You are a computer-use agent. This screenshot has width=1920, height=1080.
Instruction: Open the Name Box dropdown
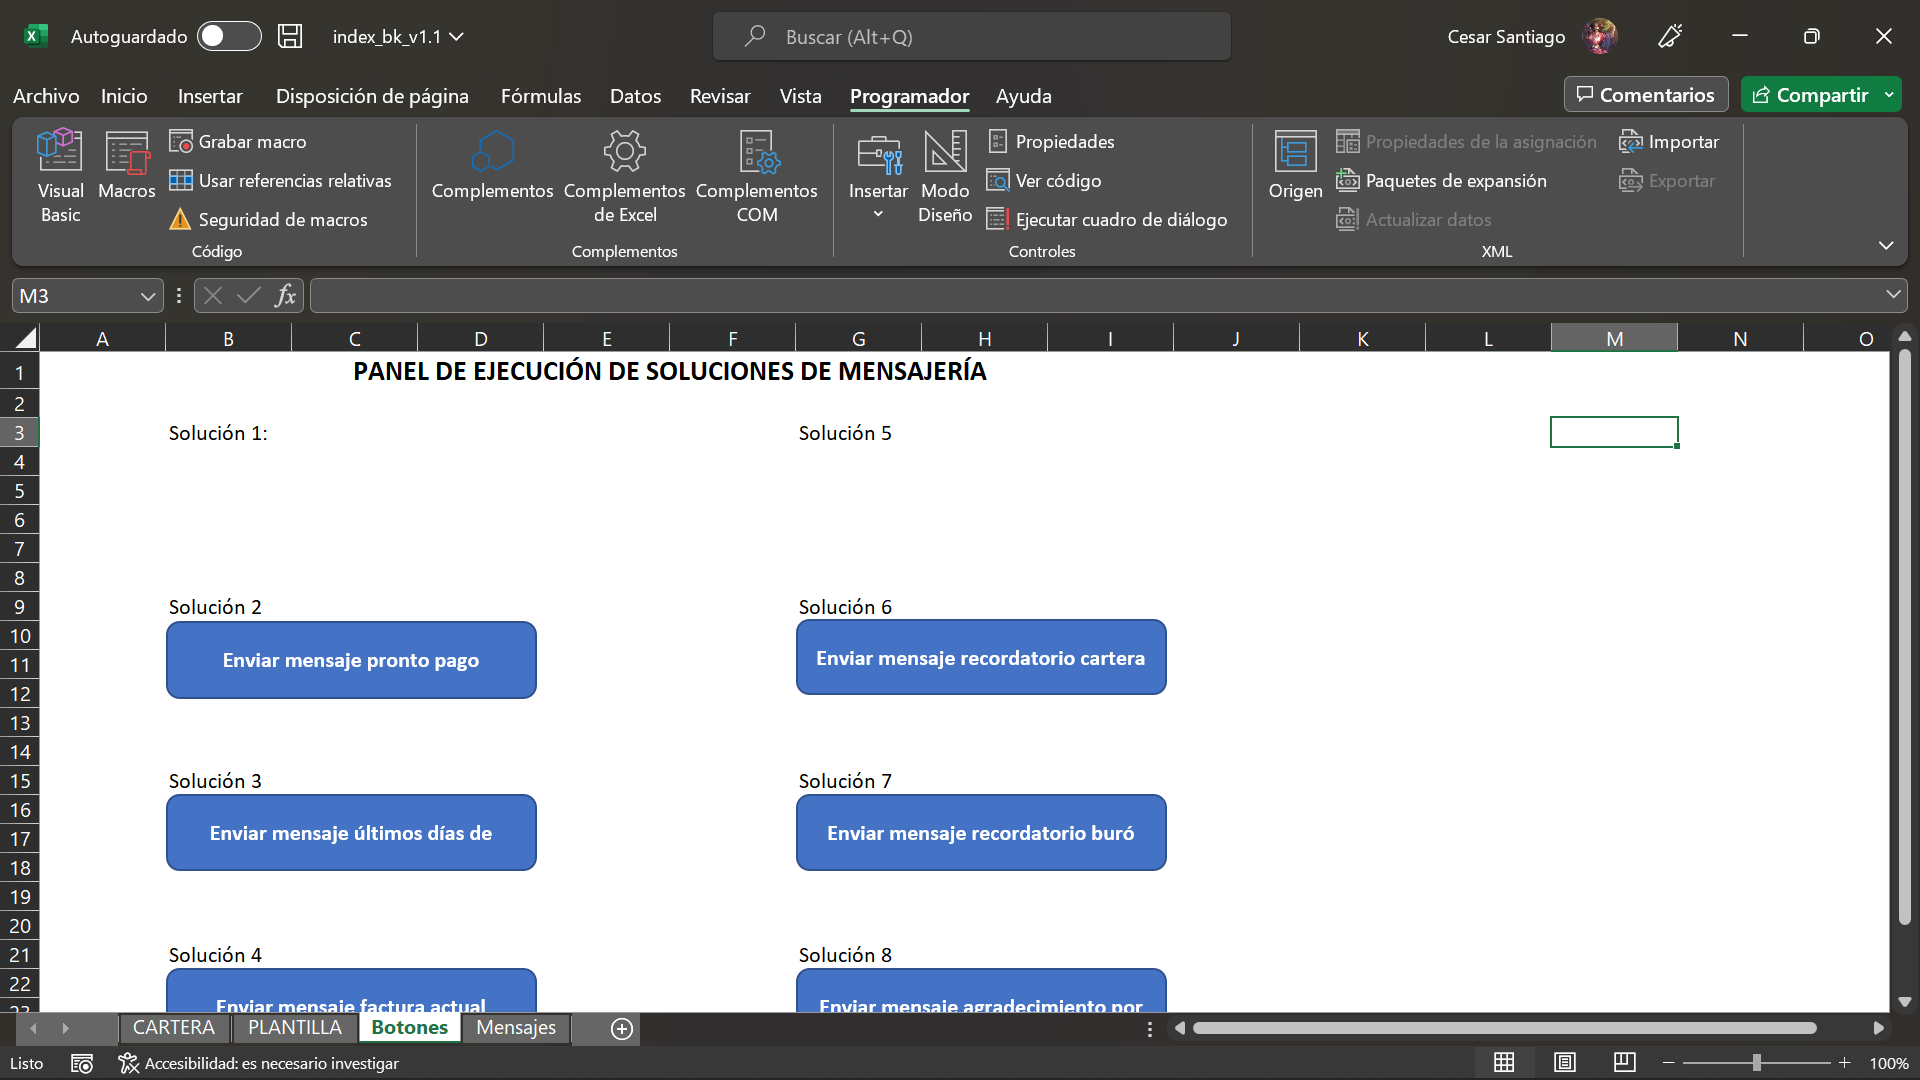(x=147, y=295)
